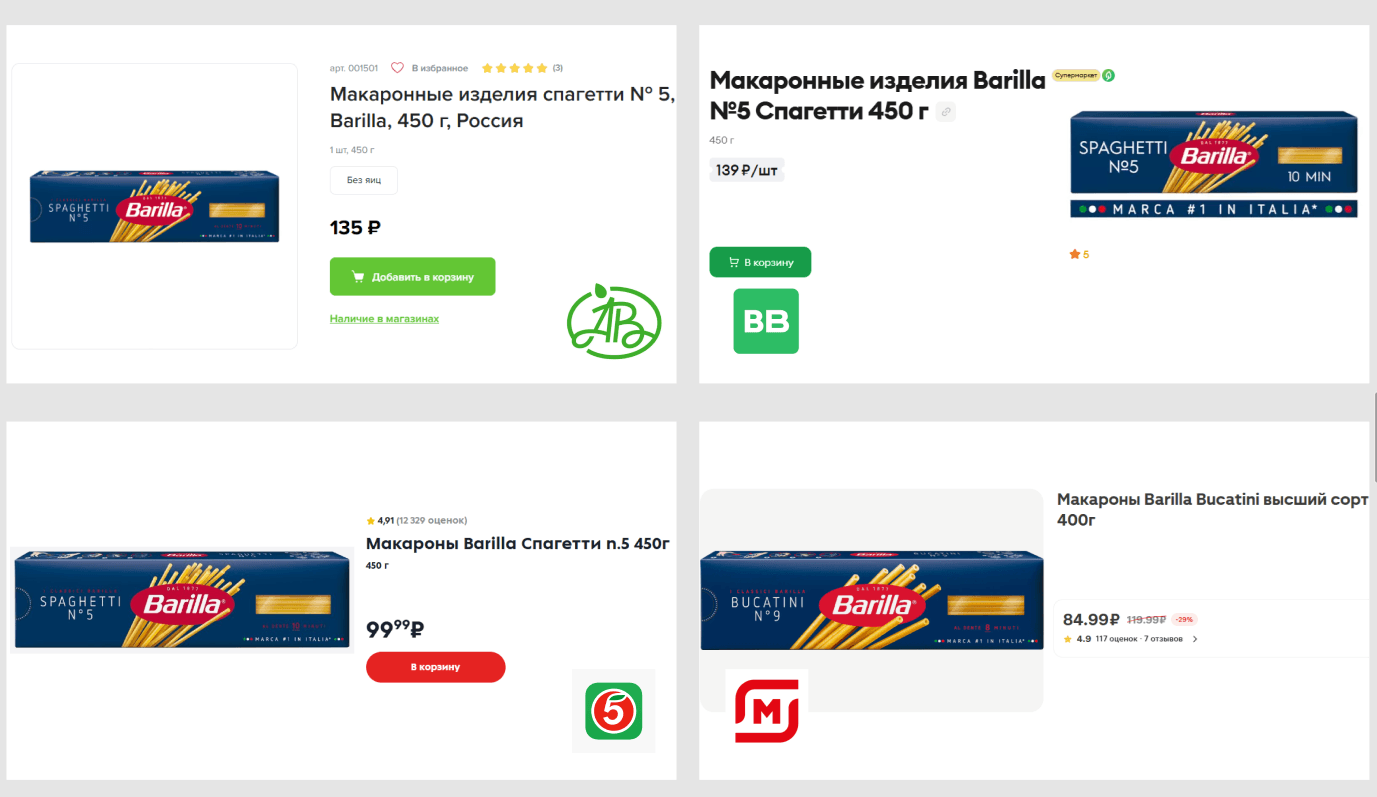Click the dark green 'В корзину' button
The image size is (1377, 797).
coord(760,262)
